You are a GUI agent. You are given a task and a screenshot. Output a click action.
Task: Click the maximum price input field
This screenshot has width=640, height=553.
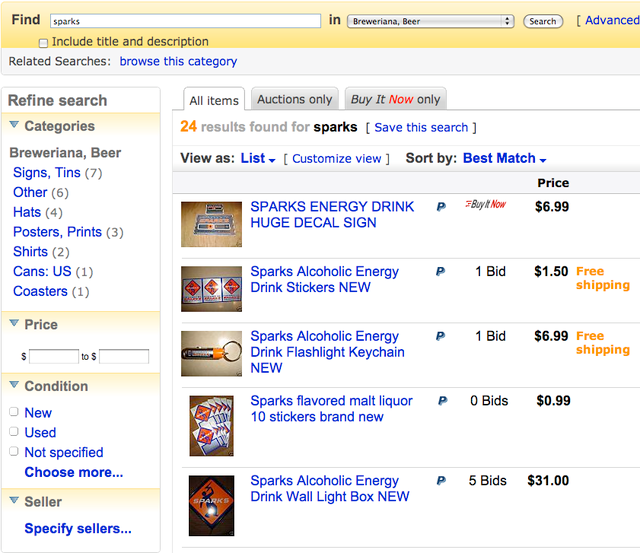click(124, 357)
